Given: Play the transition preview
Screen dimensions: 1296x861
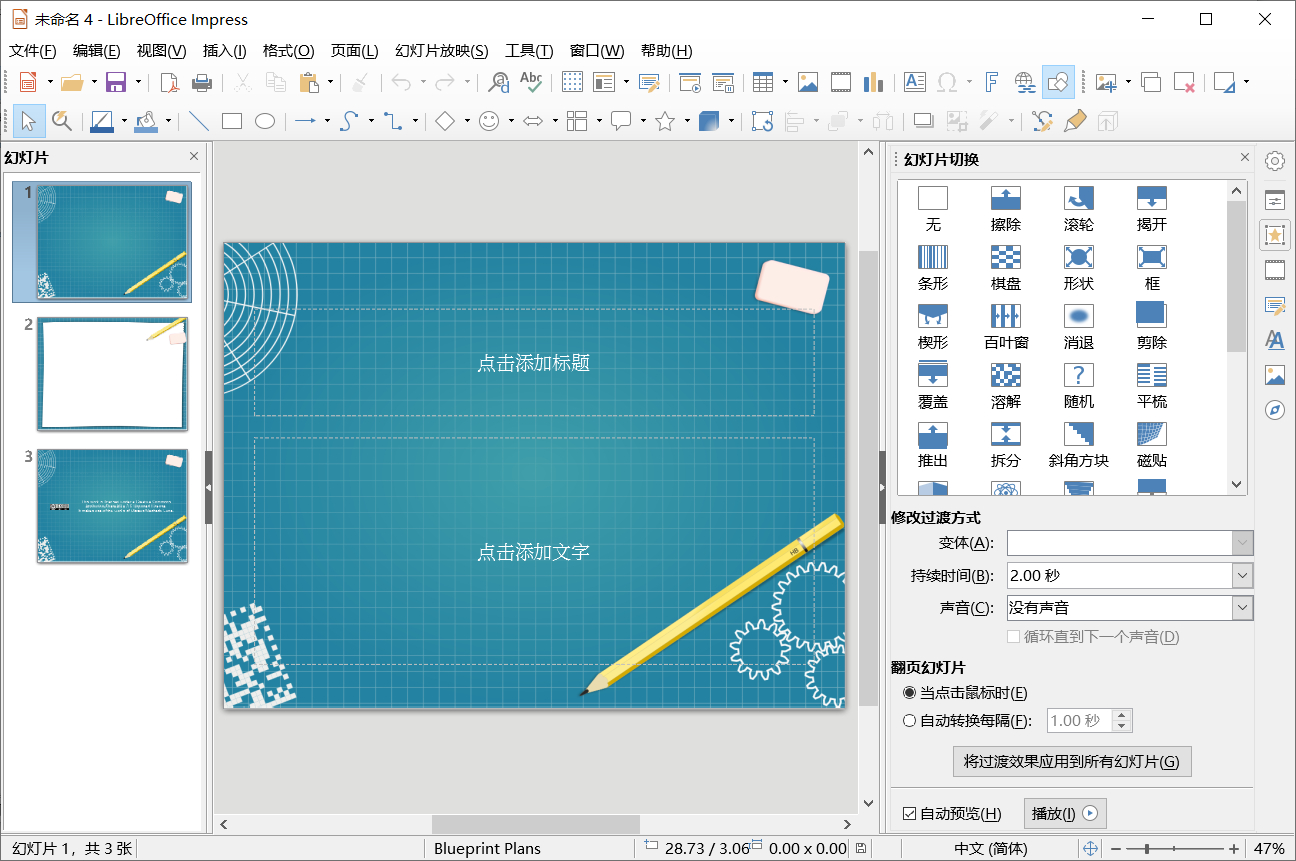Looking at the screenshot, I should tap(1064, 813).
